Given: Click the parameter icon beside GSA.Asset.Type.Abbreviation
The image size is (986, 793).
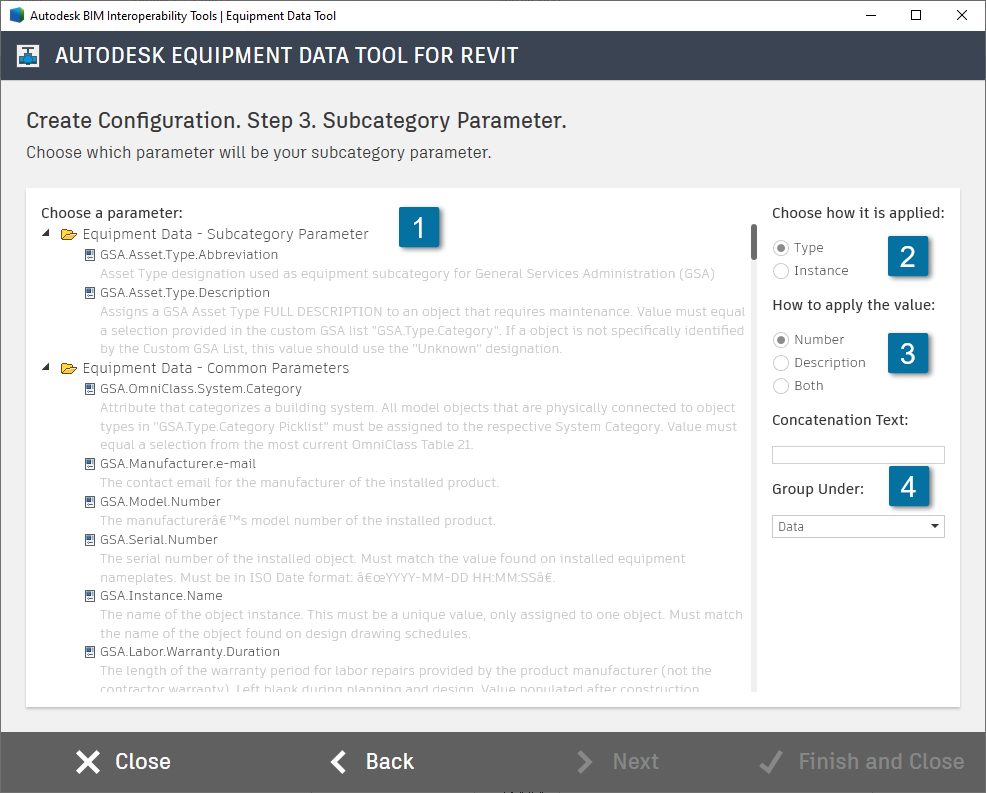Looking at the screenshot, I should click(89, 254).
